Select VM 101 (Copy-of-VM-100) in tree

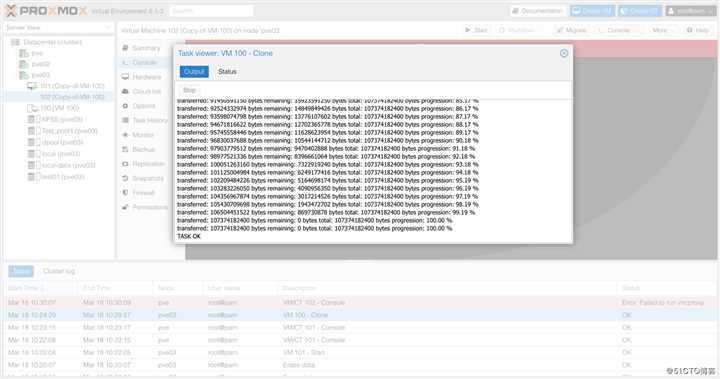72,86
